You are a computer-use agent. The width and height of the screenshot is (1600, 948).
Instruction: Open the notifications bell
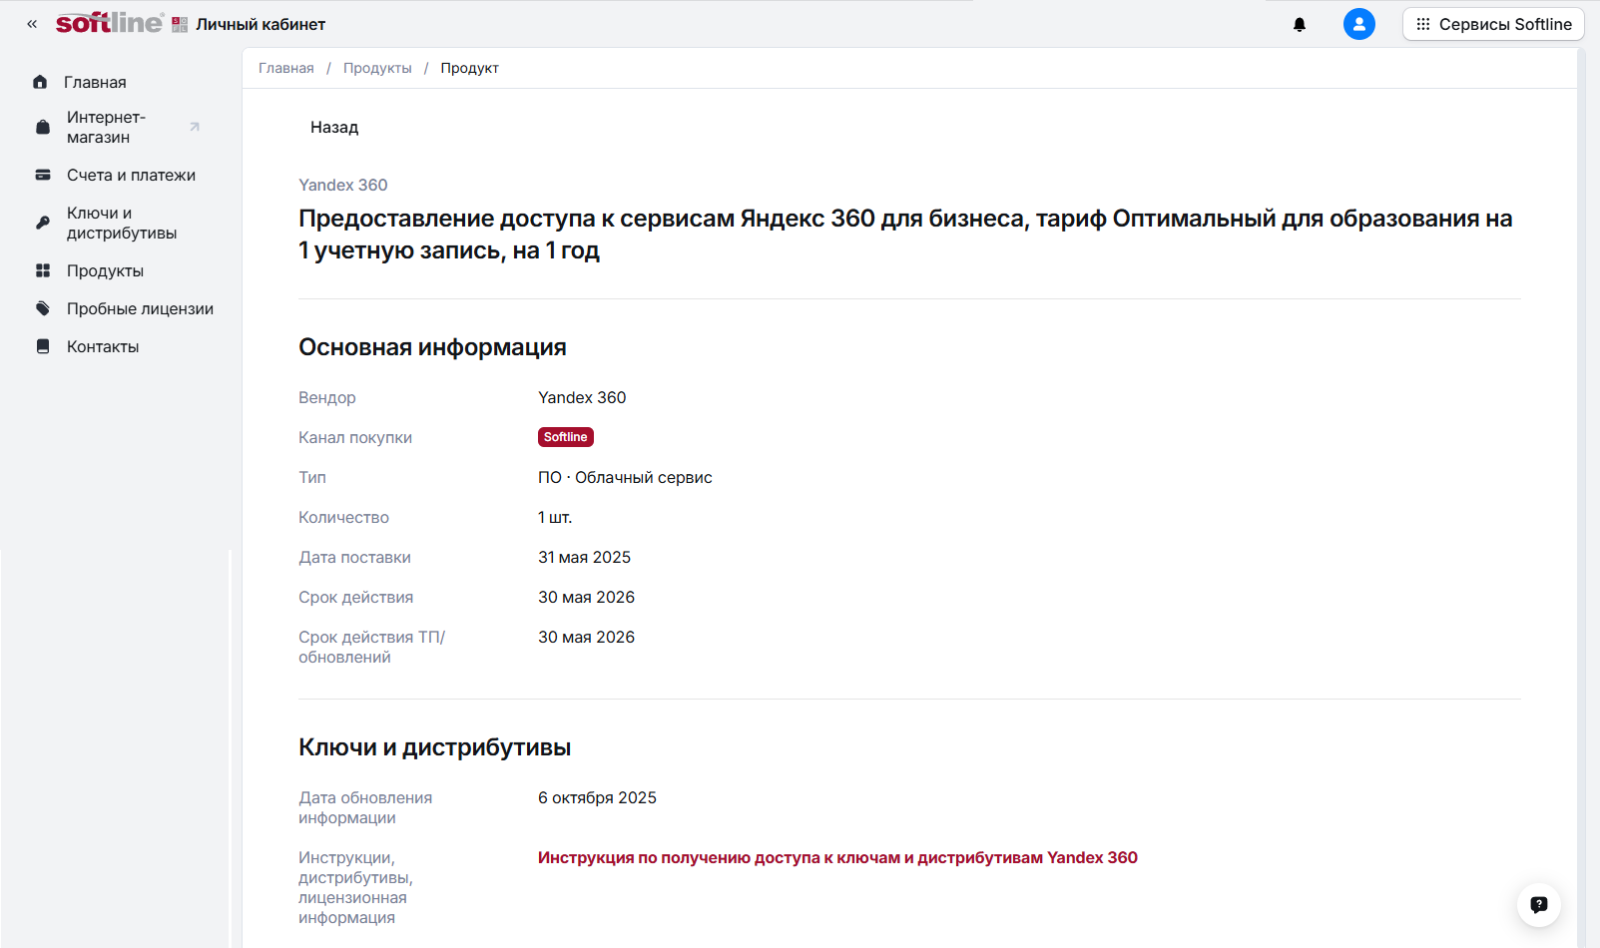1299,24
